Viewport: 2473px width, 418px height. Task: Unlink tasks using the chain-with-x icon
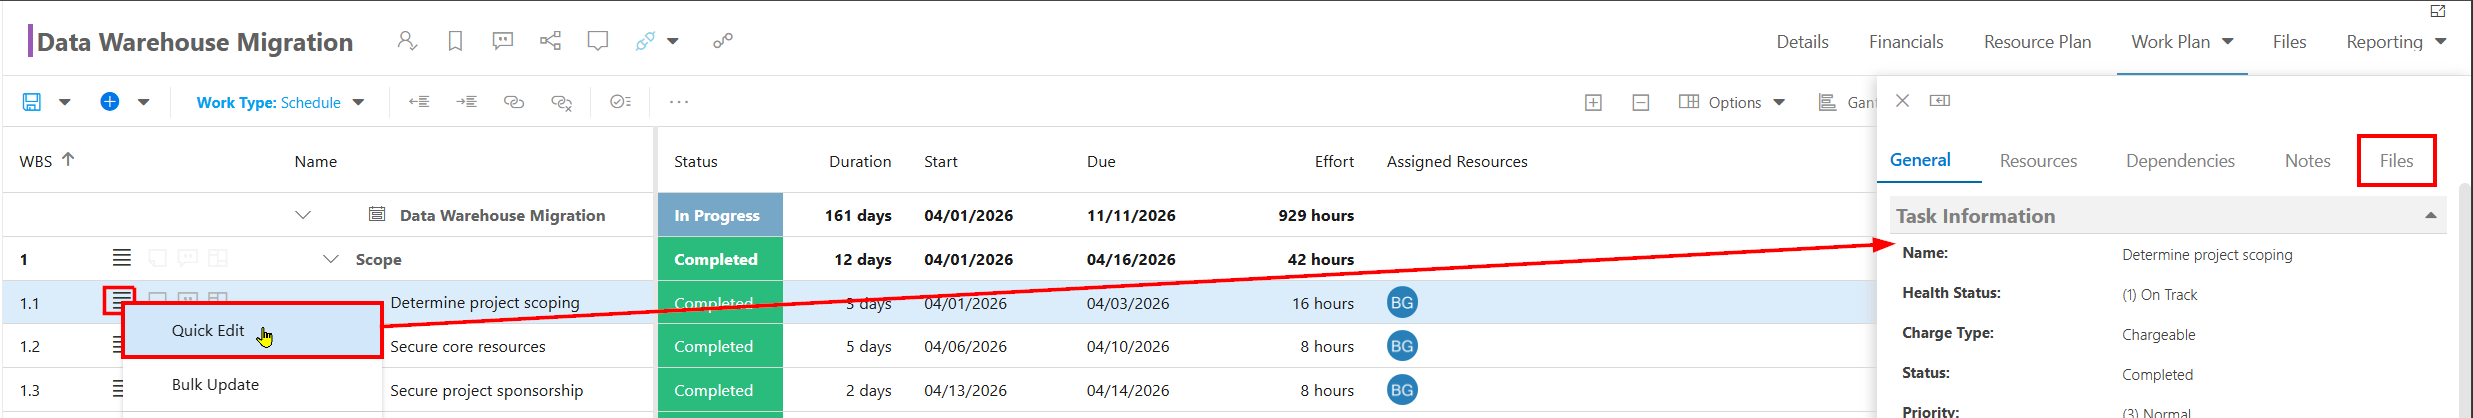point(562,102)
